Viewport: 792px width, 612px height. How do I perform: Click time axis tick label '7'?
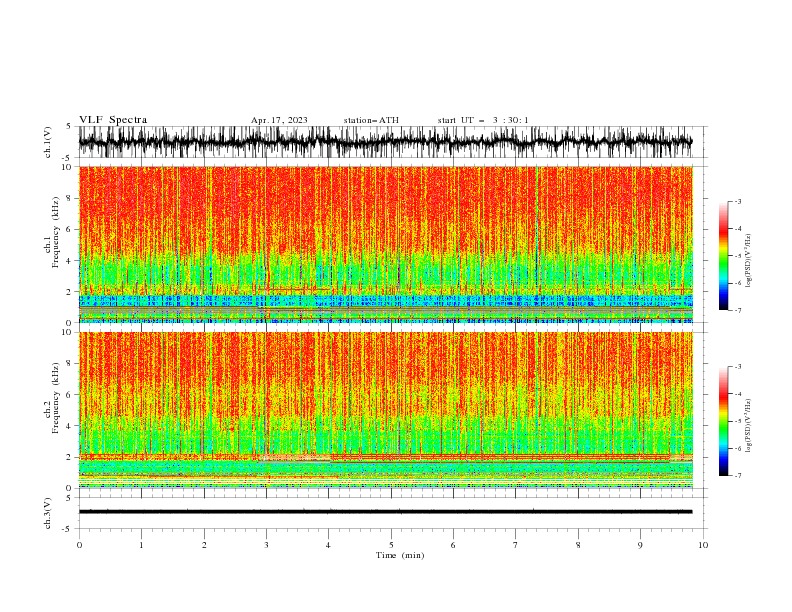pyautogui.click(x=516, y=545)
